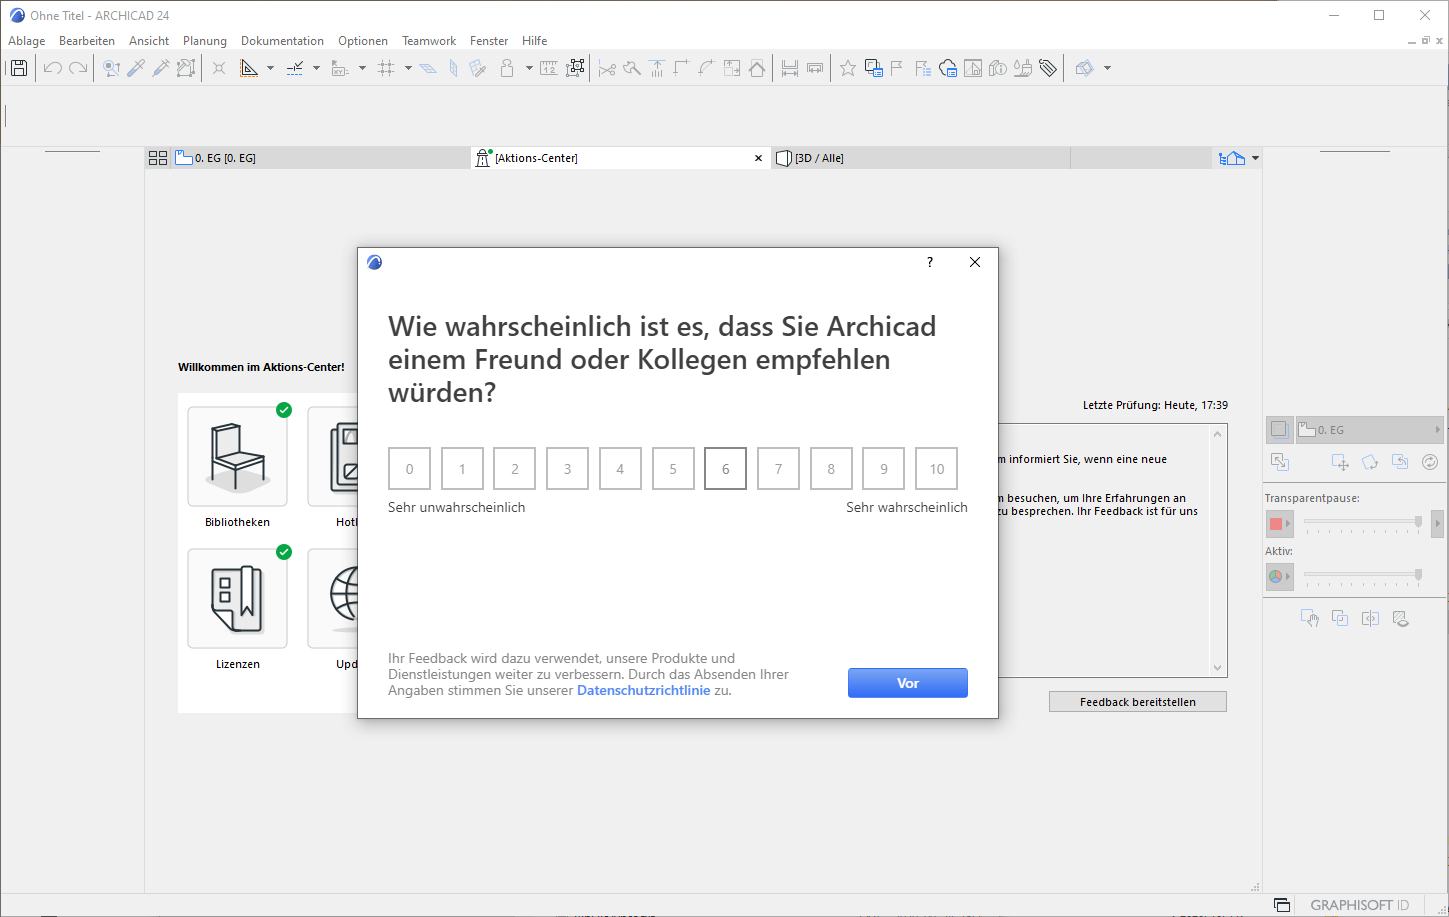
Task: Open the Datenschutzrichtlinie link
Action: (643, 690)
